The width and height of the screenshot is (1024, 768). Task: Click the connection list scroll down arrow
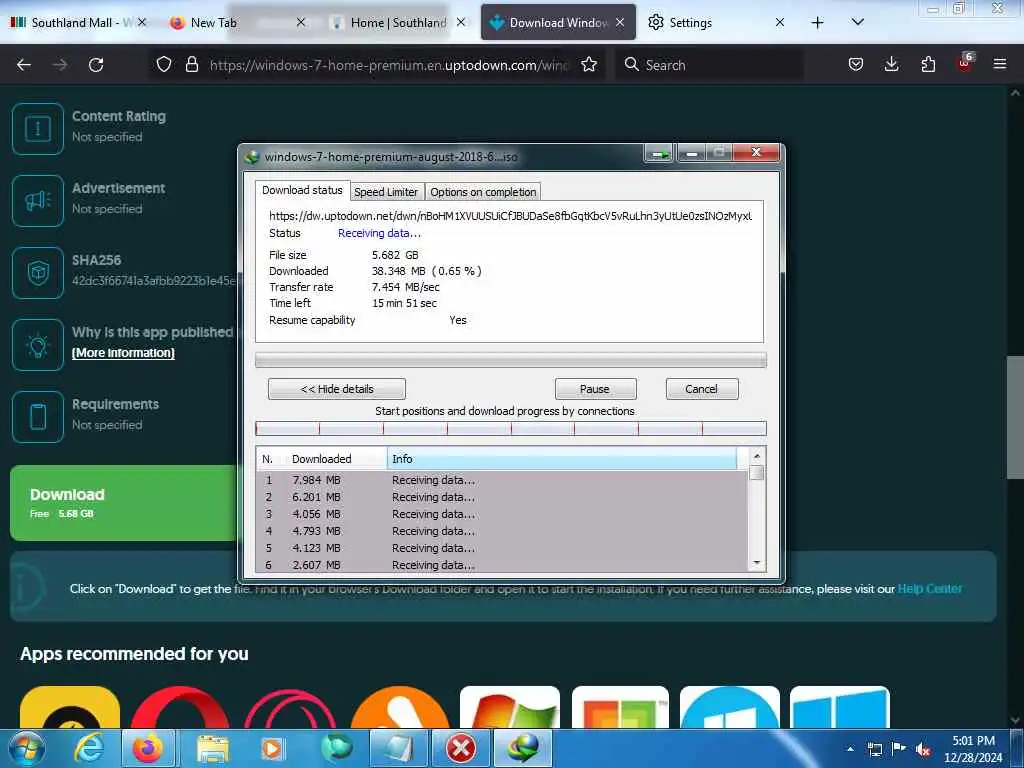click(757, 563)
